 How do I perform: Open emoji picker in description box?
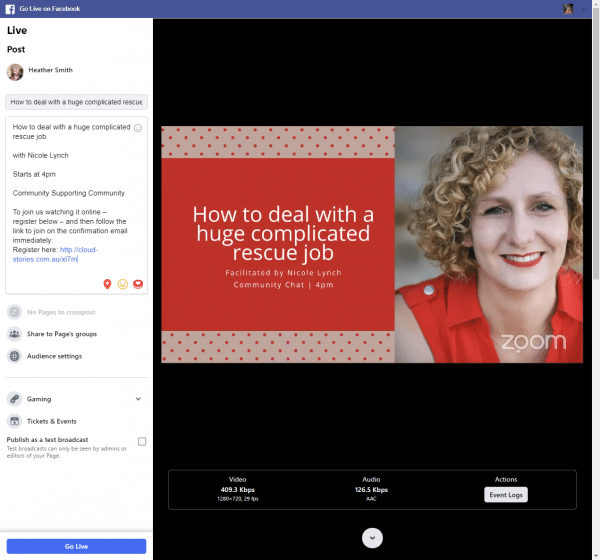138,128
